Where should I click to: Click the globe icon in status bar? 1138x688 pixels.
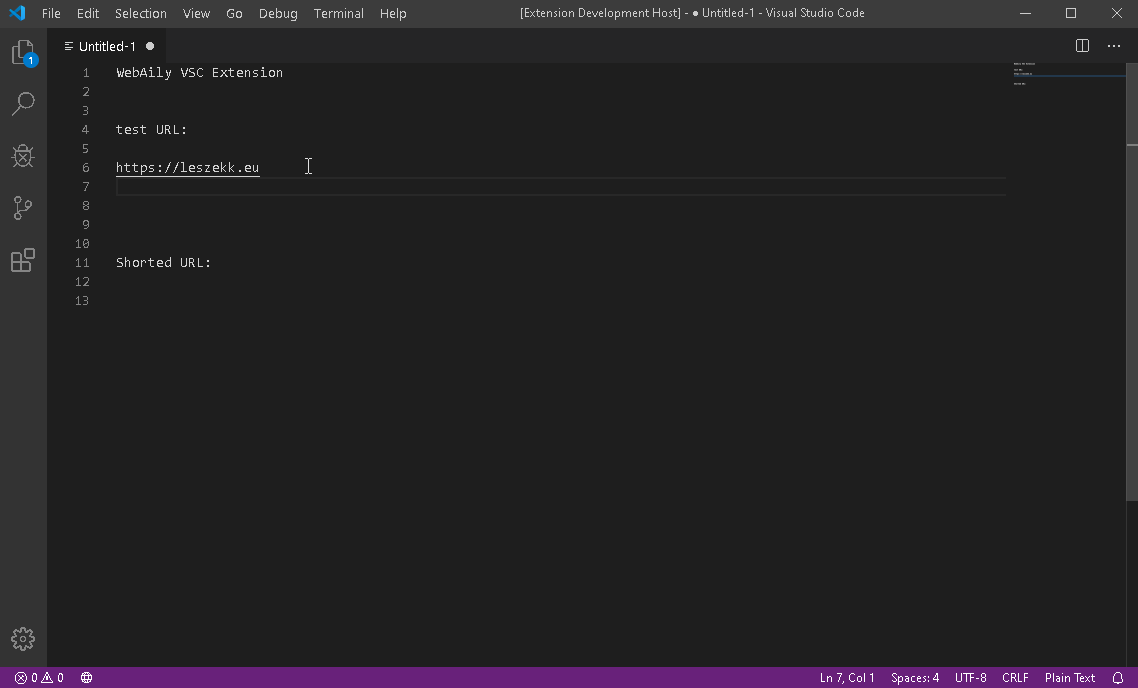(x=86, y=678)
